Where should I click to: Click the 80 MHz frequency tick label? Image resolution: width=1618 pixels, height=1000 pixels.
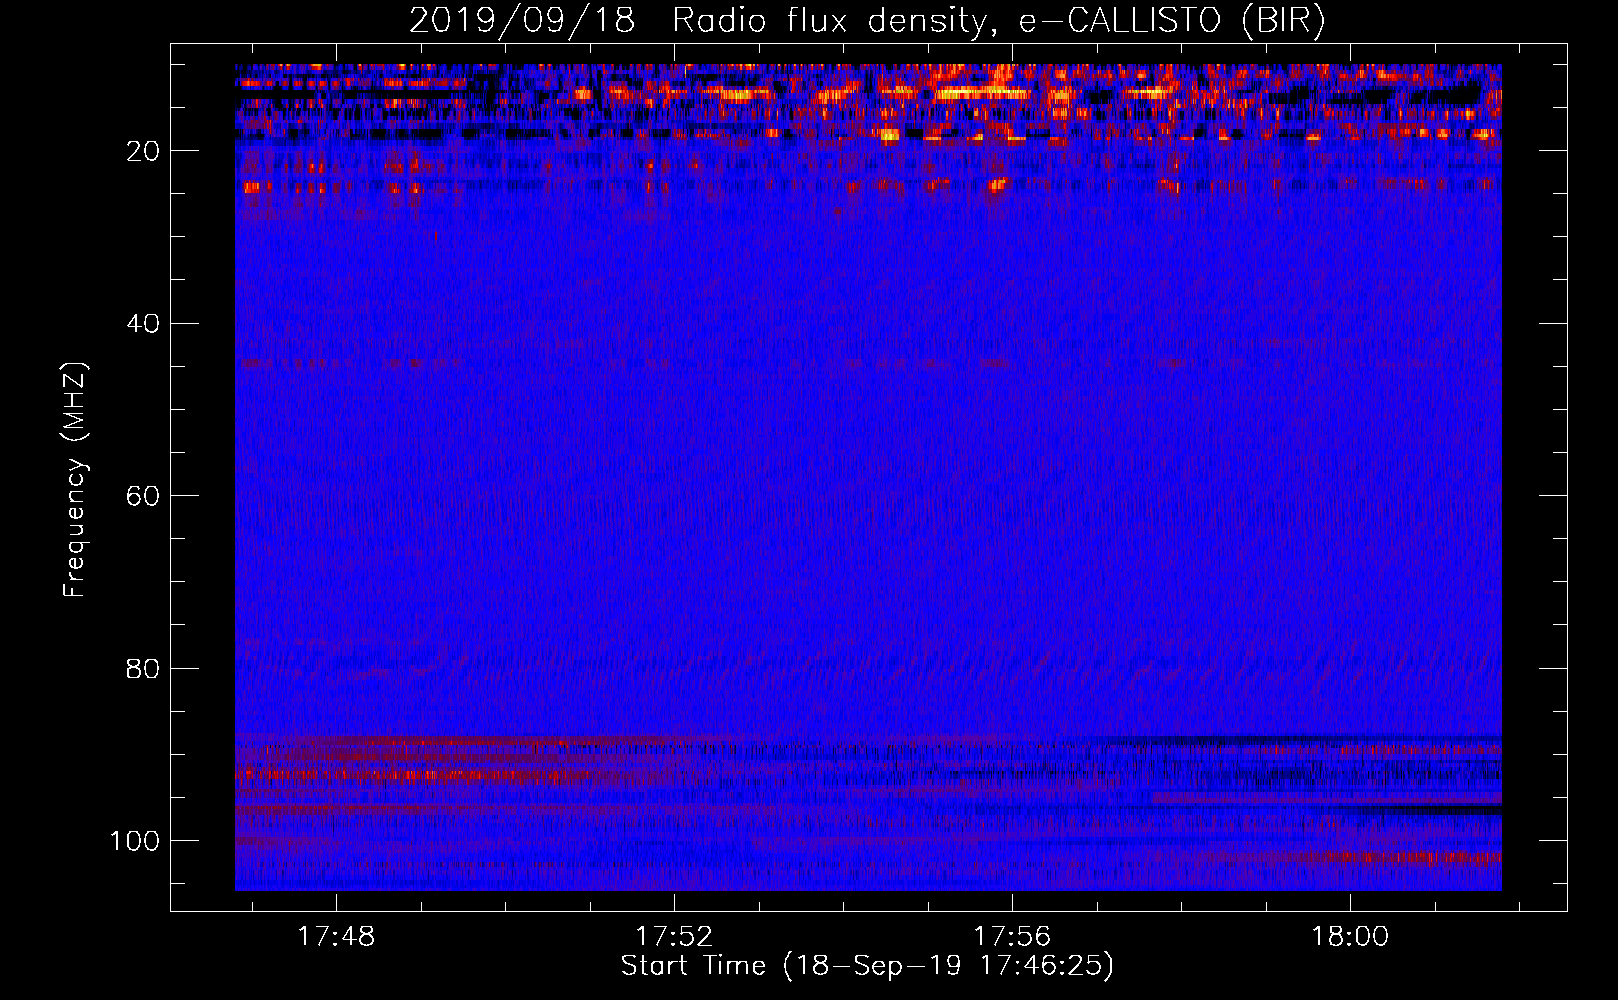pos(143,668)
